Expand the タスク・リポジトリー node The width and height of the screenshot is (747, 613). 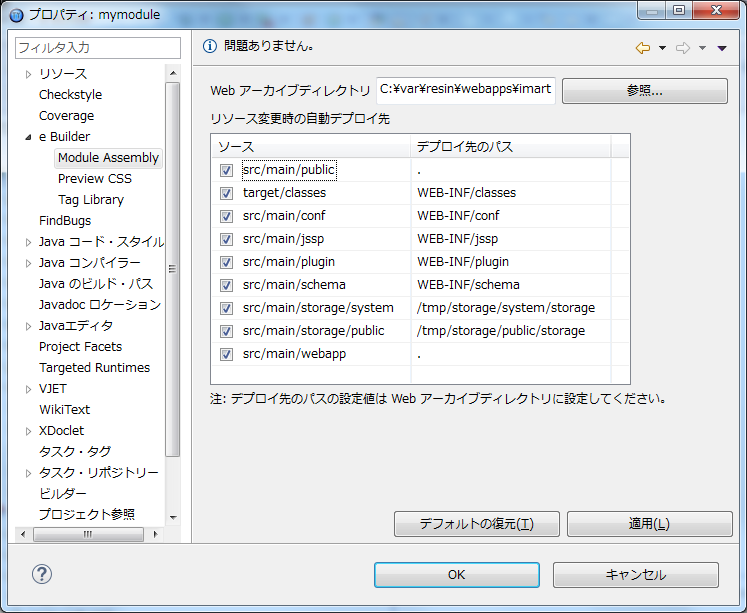coord(28,473)
